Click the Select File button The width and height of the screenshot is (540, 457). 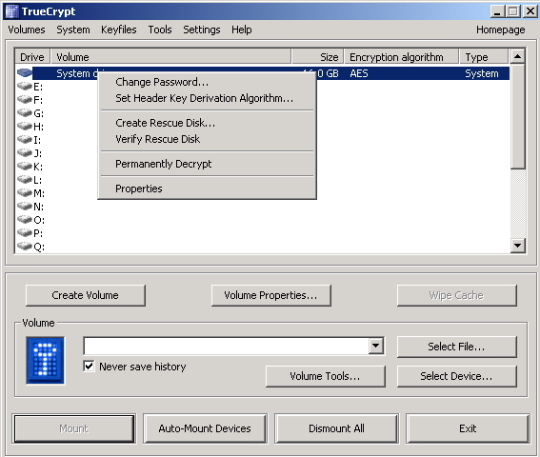[x=457, y=346]
